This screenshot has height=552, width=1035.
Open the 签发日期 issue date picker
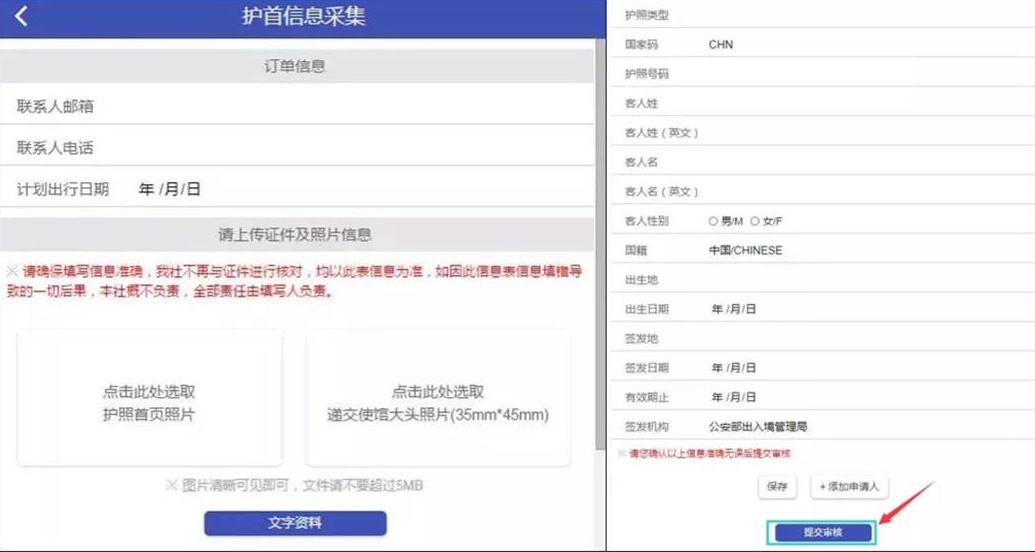click(734, 368)
